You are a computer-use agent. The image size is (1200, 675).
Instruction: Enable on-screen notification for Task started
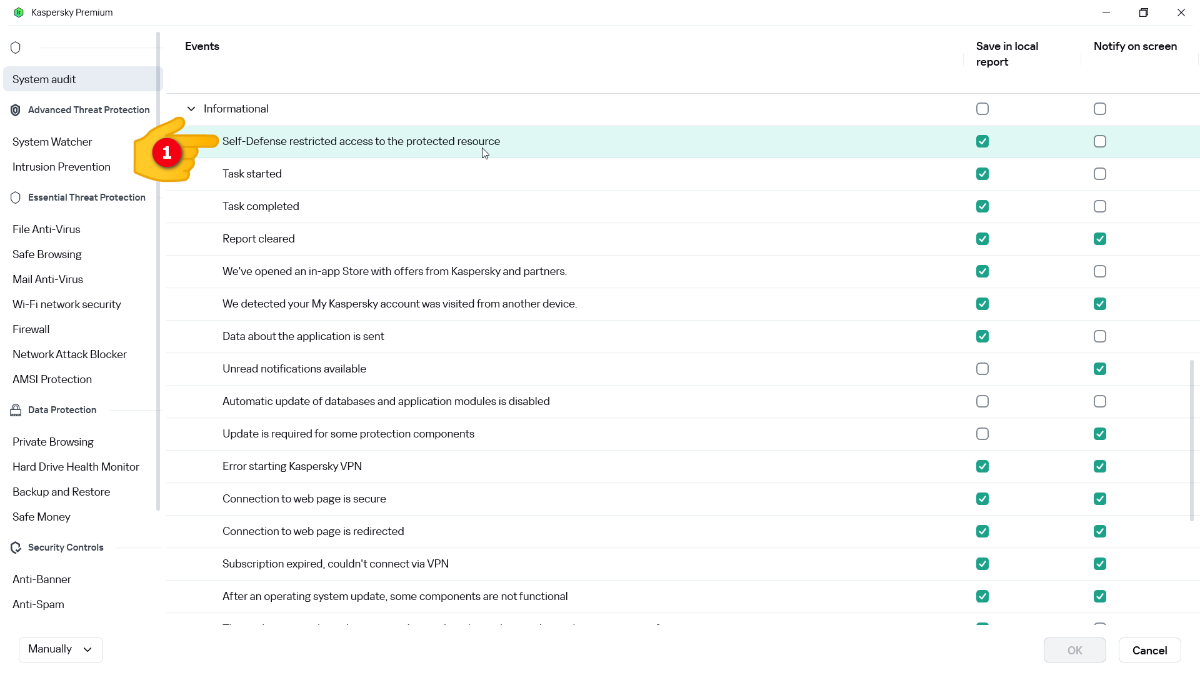click(x=1100, y=174)
